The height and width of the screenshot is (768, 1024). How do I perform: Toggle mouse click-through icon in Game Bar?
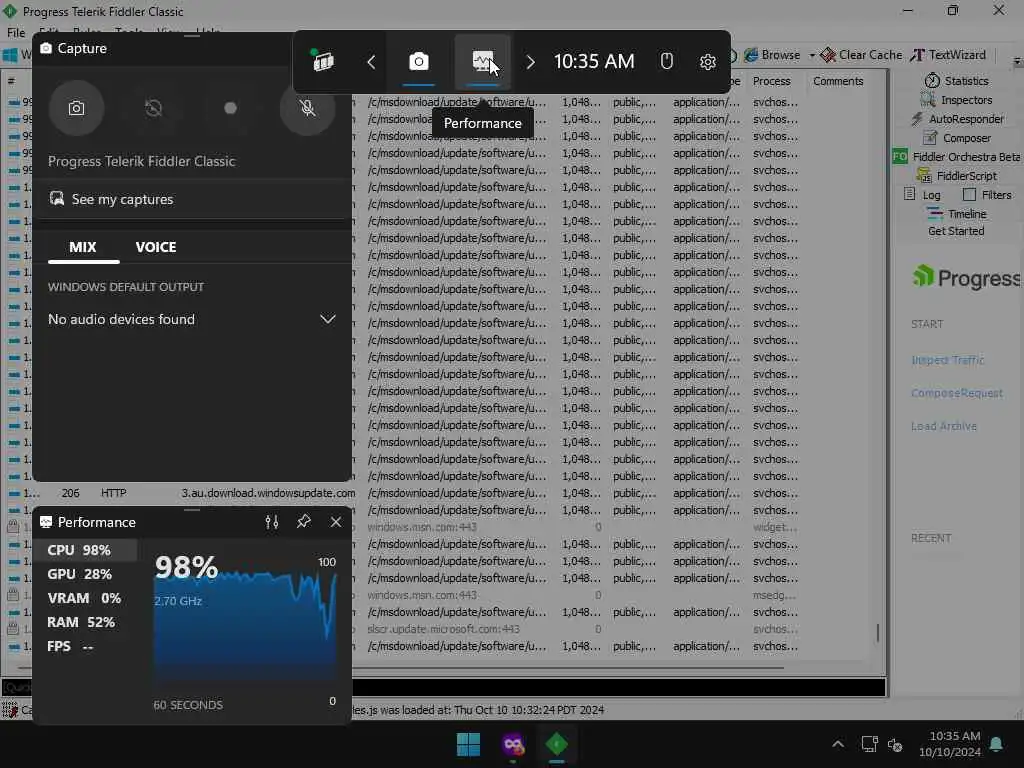click(x=666, y=61)
